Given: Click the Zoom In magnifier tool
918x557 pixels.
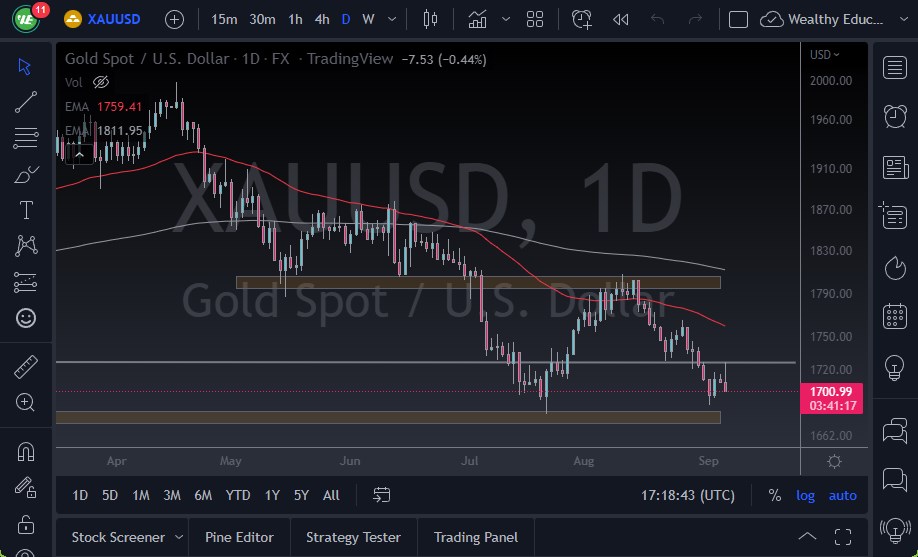Looking at the screenshot, I should 26,402.
